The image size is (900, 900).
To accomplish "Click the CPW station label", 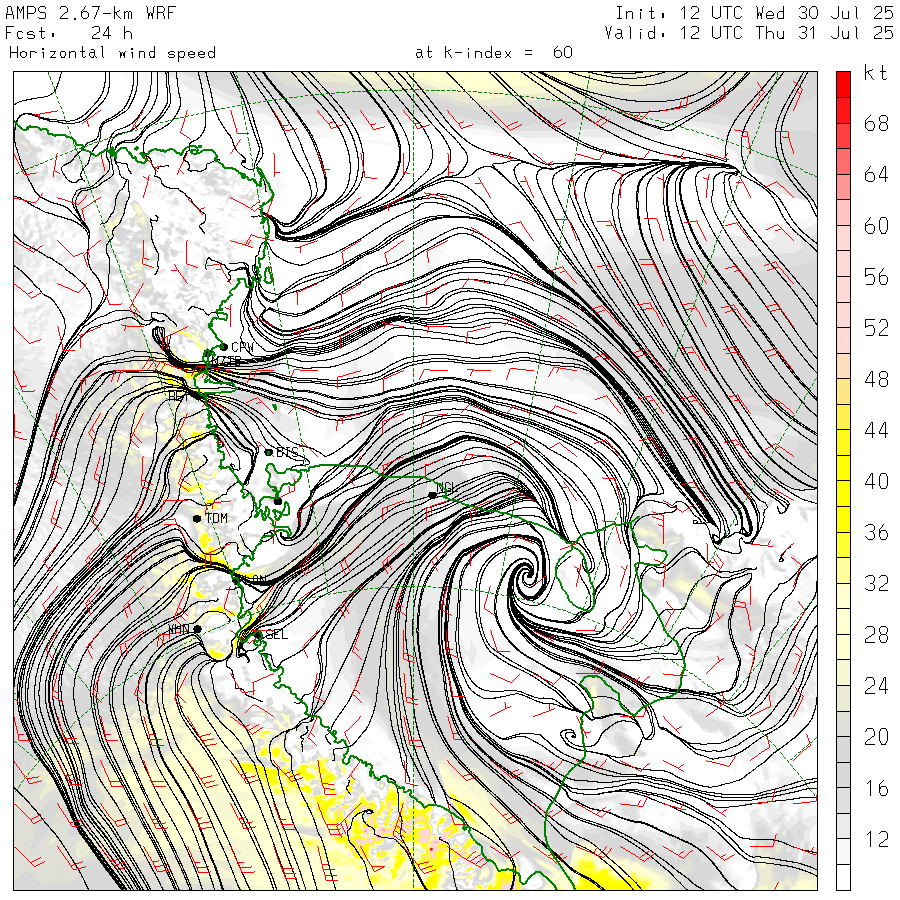I will (x=242, y=347).
